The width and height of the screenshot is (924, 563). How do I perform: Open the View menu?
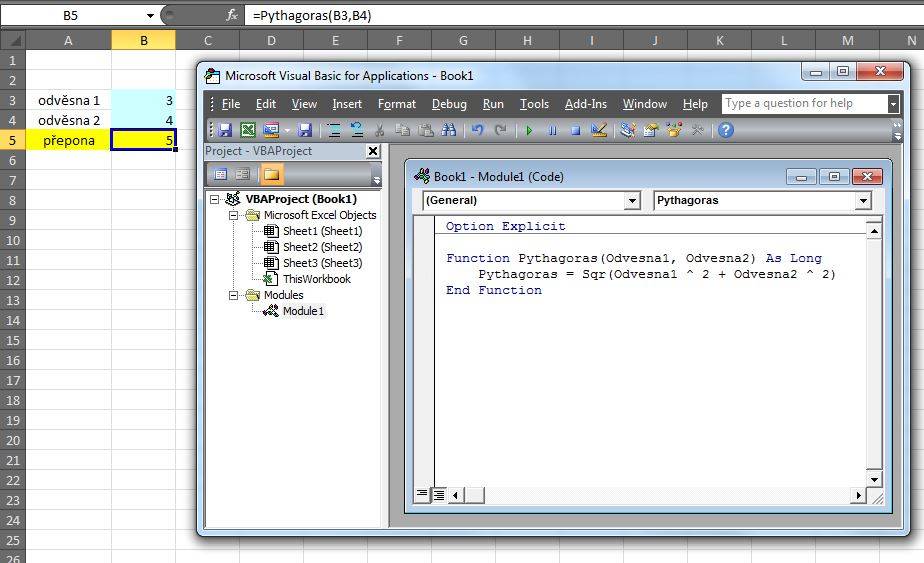[x=304, y=104]
